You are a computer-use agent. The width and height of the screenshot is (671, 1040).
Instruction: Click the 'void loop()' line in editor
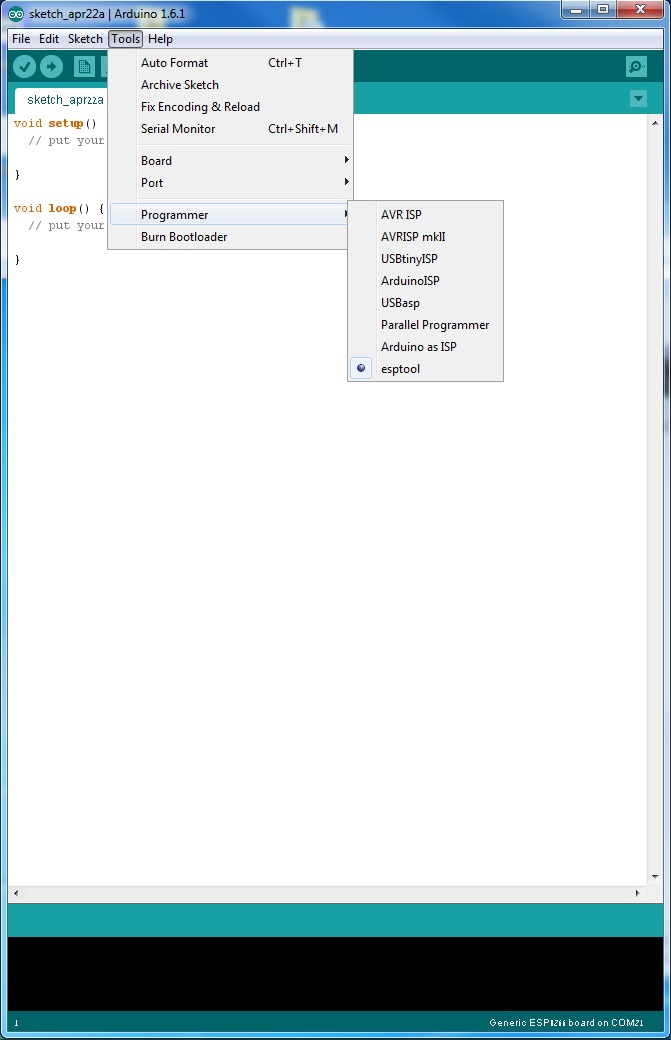(x=58, y=208)
